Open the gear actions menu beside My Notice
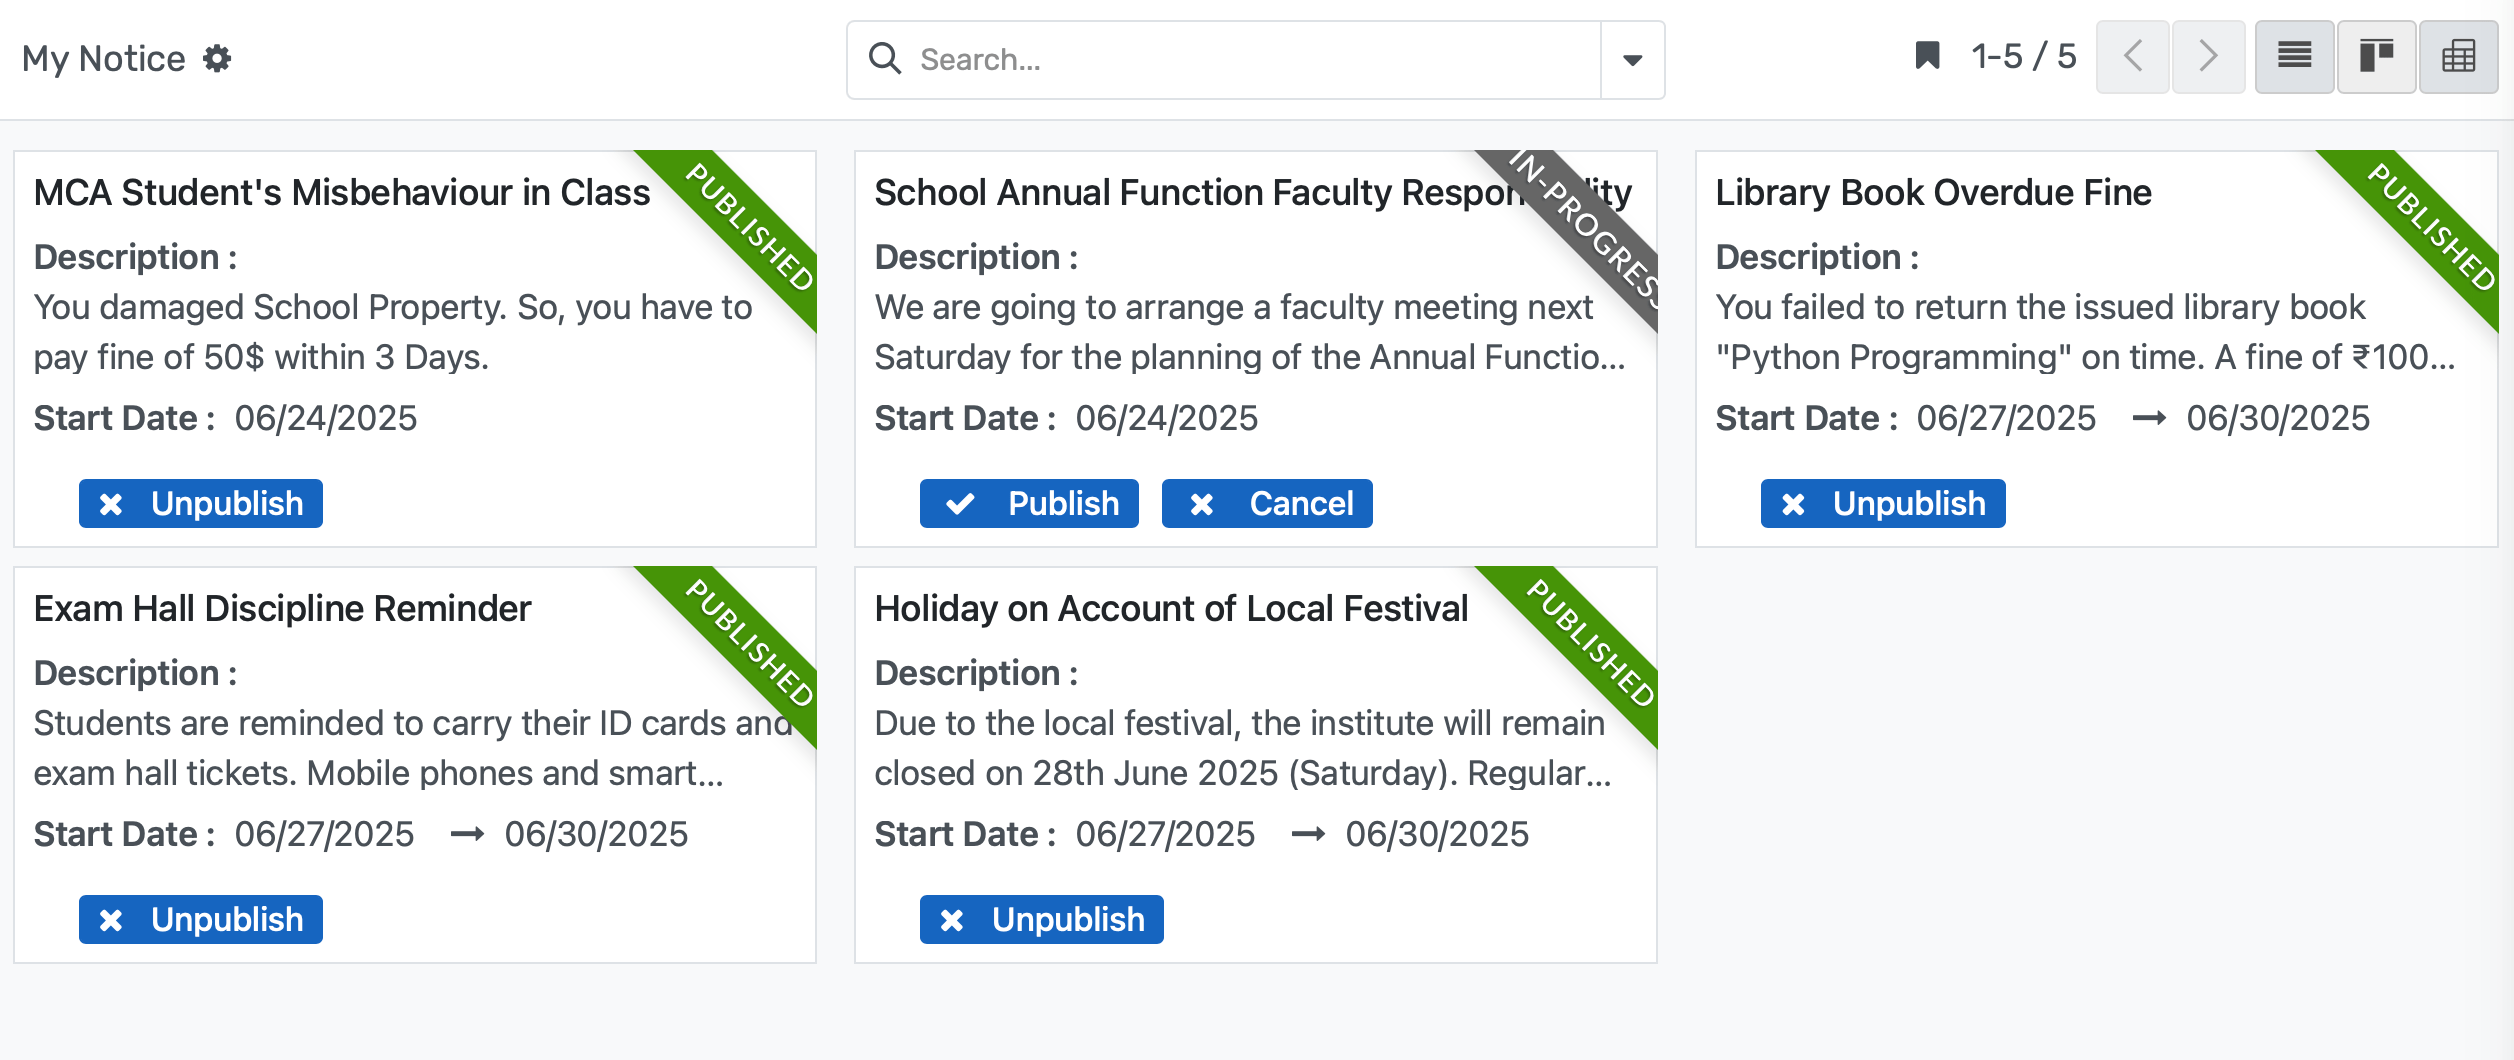Image resolution: width=2514 pixels, height=1060 pixels. tap(218, 58)
